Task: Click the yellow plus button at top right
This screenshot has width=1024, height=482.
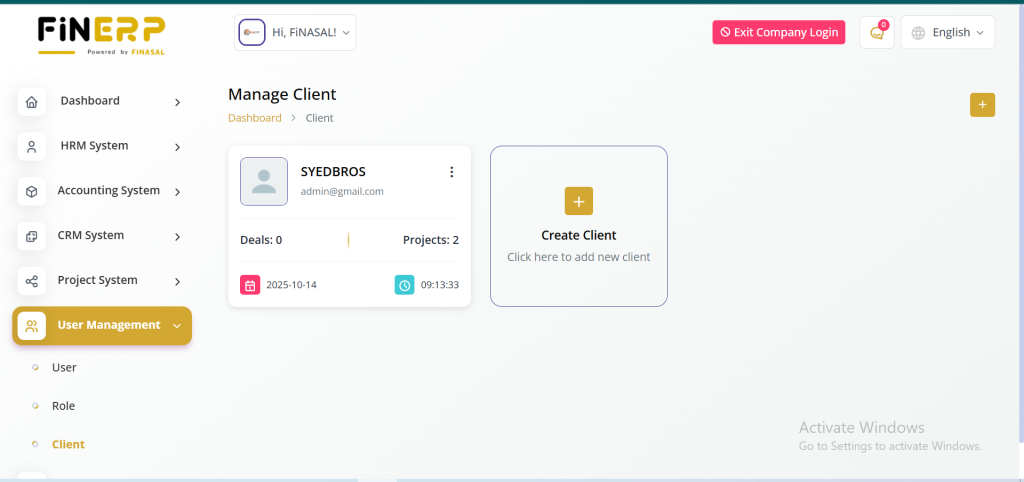Action: point(982,104)
